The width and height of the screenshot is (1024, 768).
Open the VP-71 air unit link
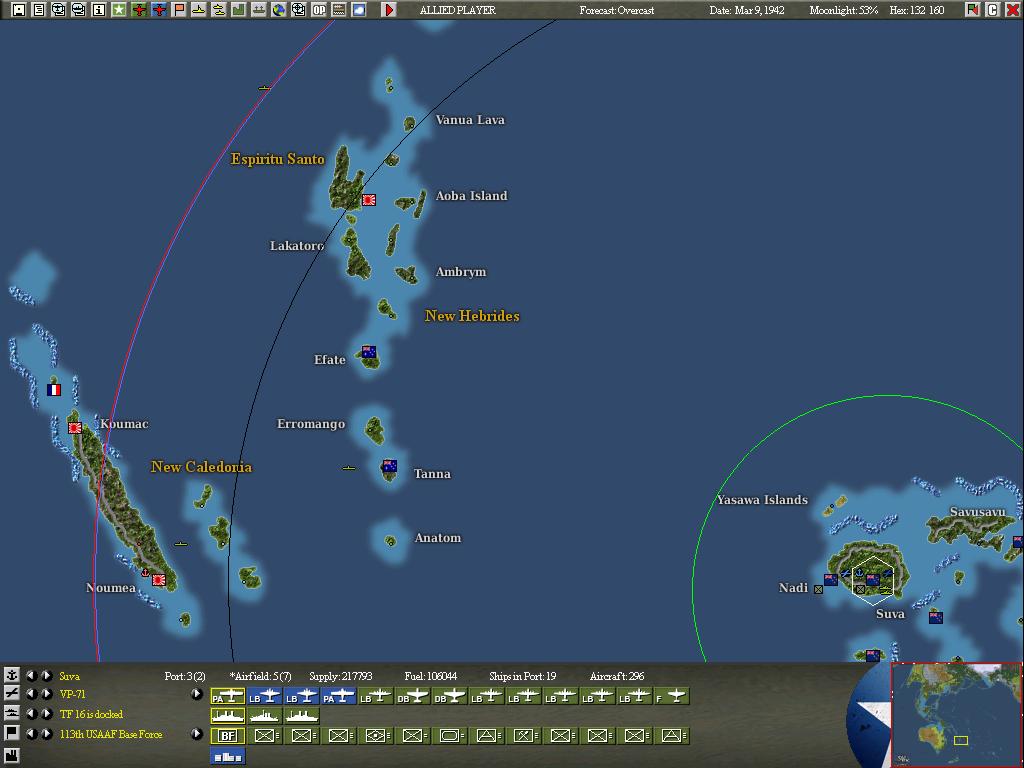[x=72, y=694]
